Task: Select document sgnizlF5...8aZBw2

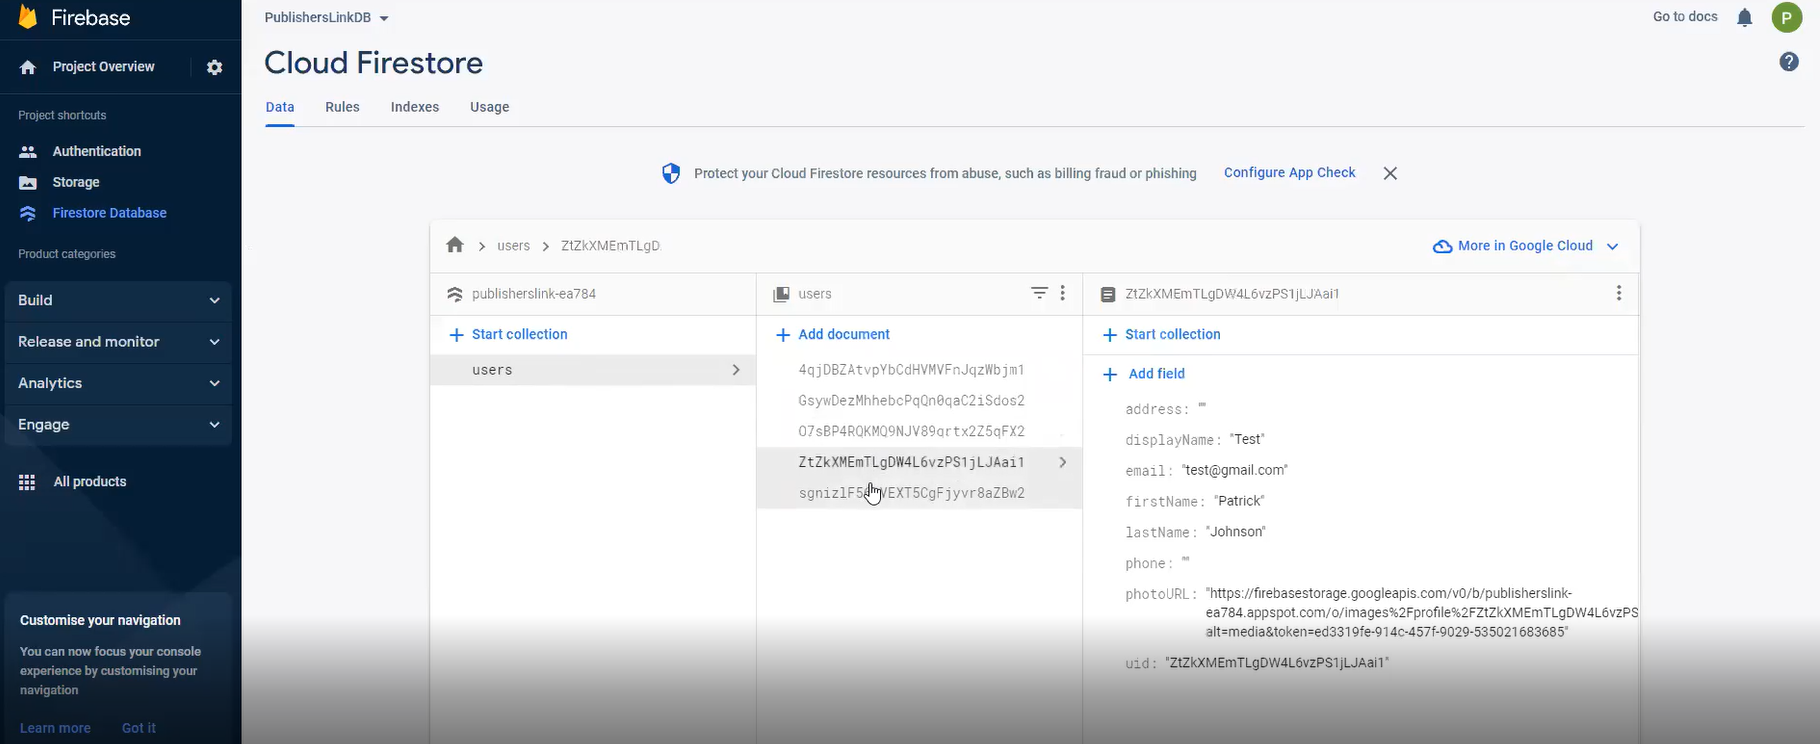Action: click(911, 493)
